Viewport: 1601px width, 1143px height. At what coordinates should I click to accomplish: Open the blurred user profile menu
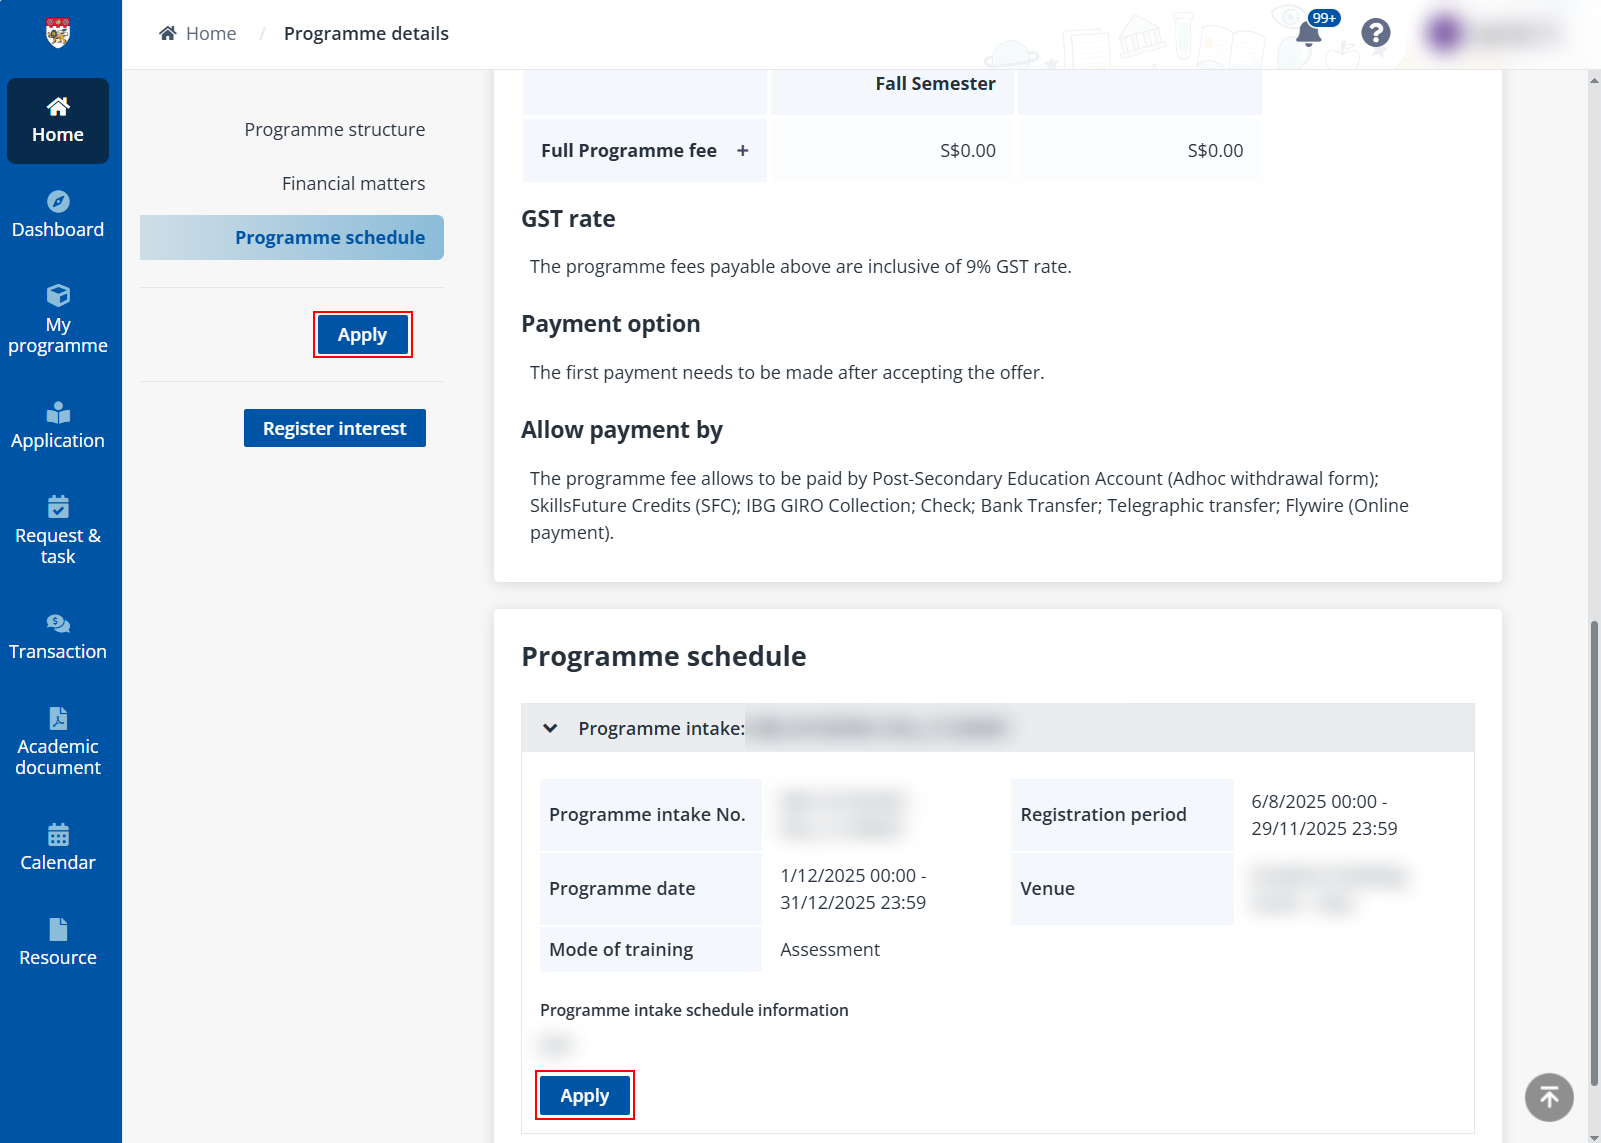[1490, 34]
